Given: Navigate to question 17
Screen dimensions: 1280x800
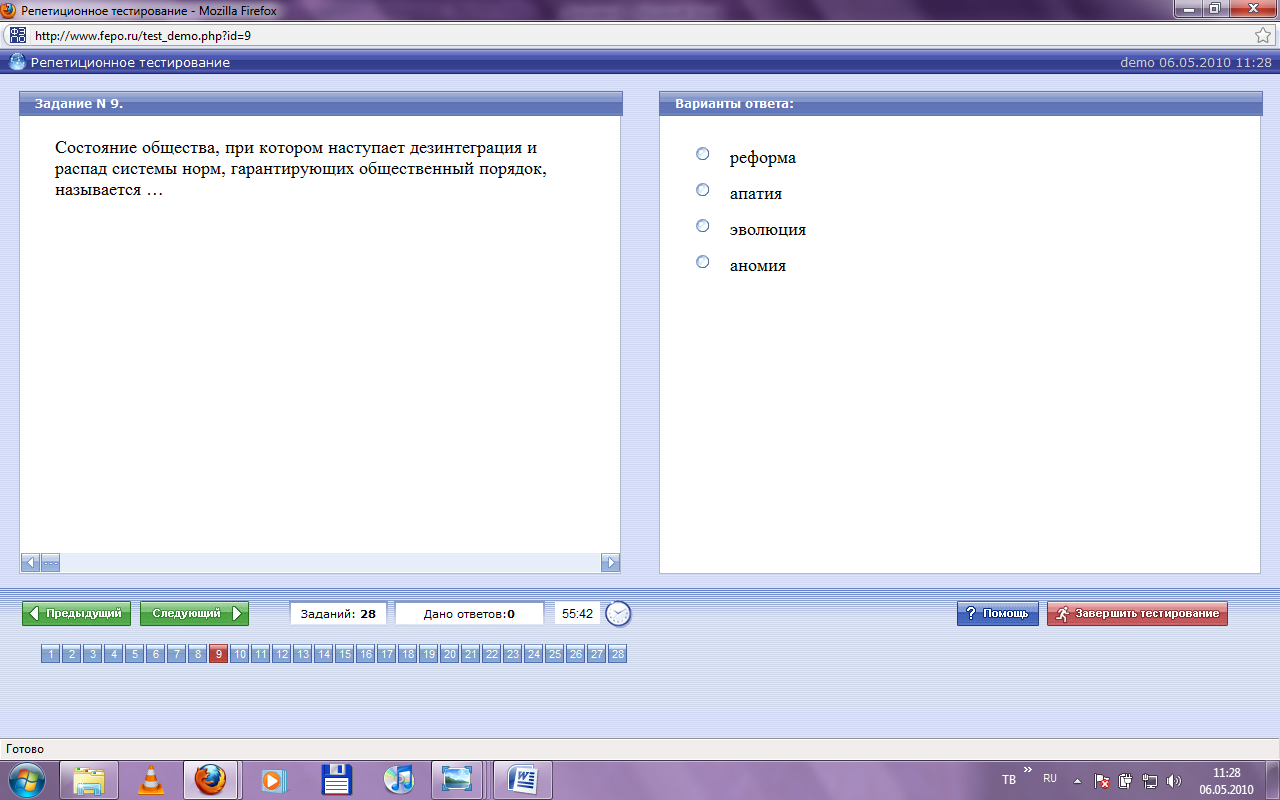Looking at the screenshot, I should [386, 654].
